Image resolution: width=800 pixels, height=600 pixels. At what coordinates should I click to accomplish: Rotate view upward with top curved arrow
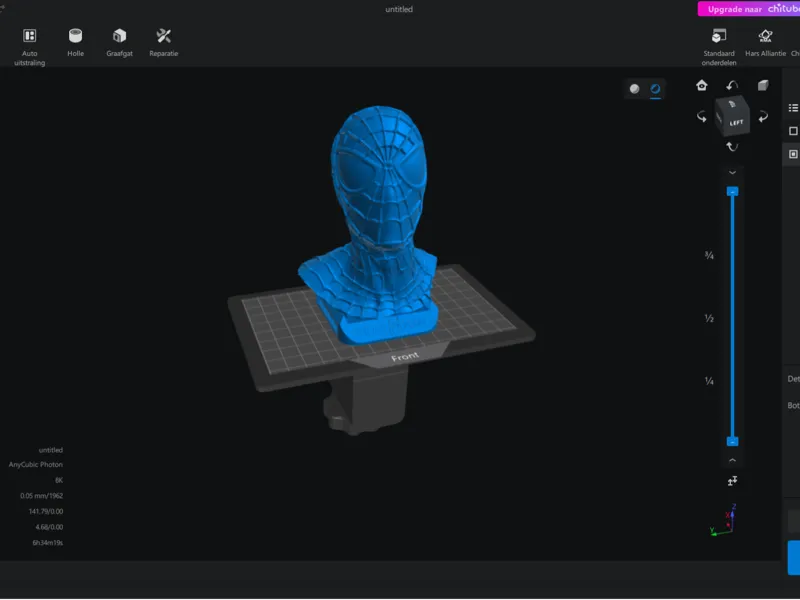(x=732, y=85)
